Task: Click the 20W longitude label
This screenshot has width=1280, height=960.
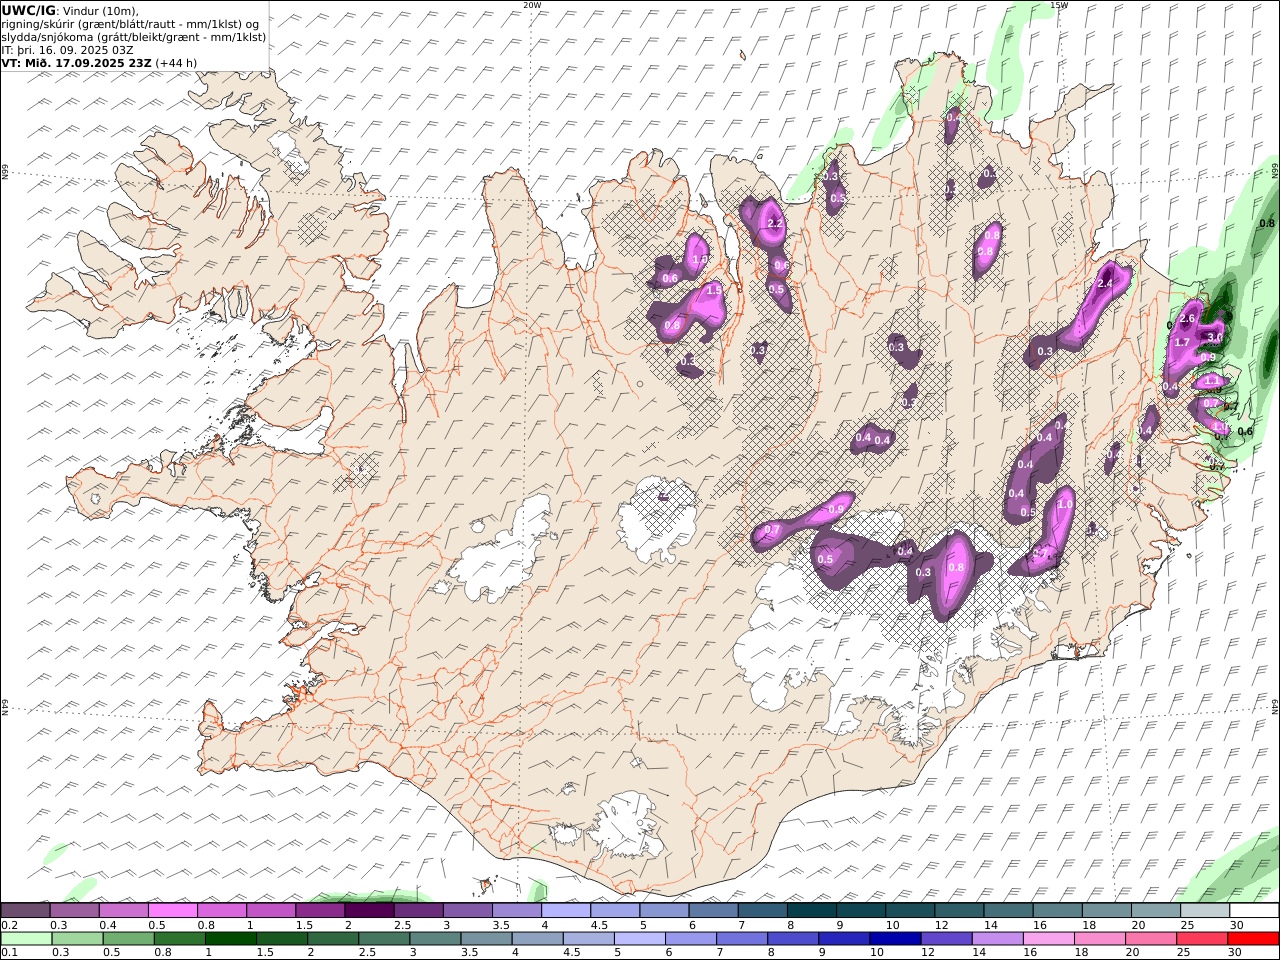Action: (532, 5)
